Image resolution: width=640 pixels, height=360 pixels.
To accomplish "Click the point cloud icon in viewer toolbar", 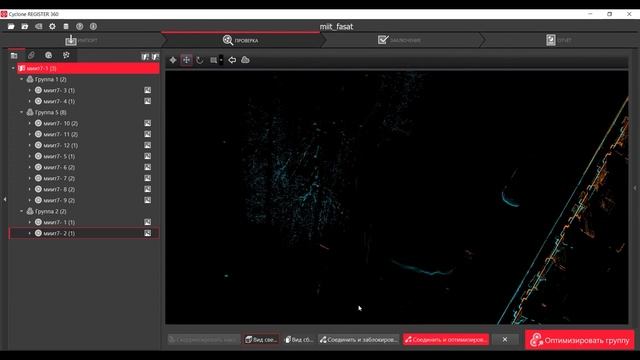I will 245,60.
